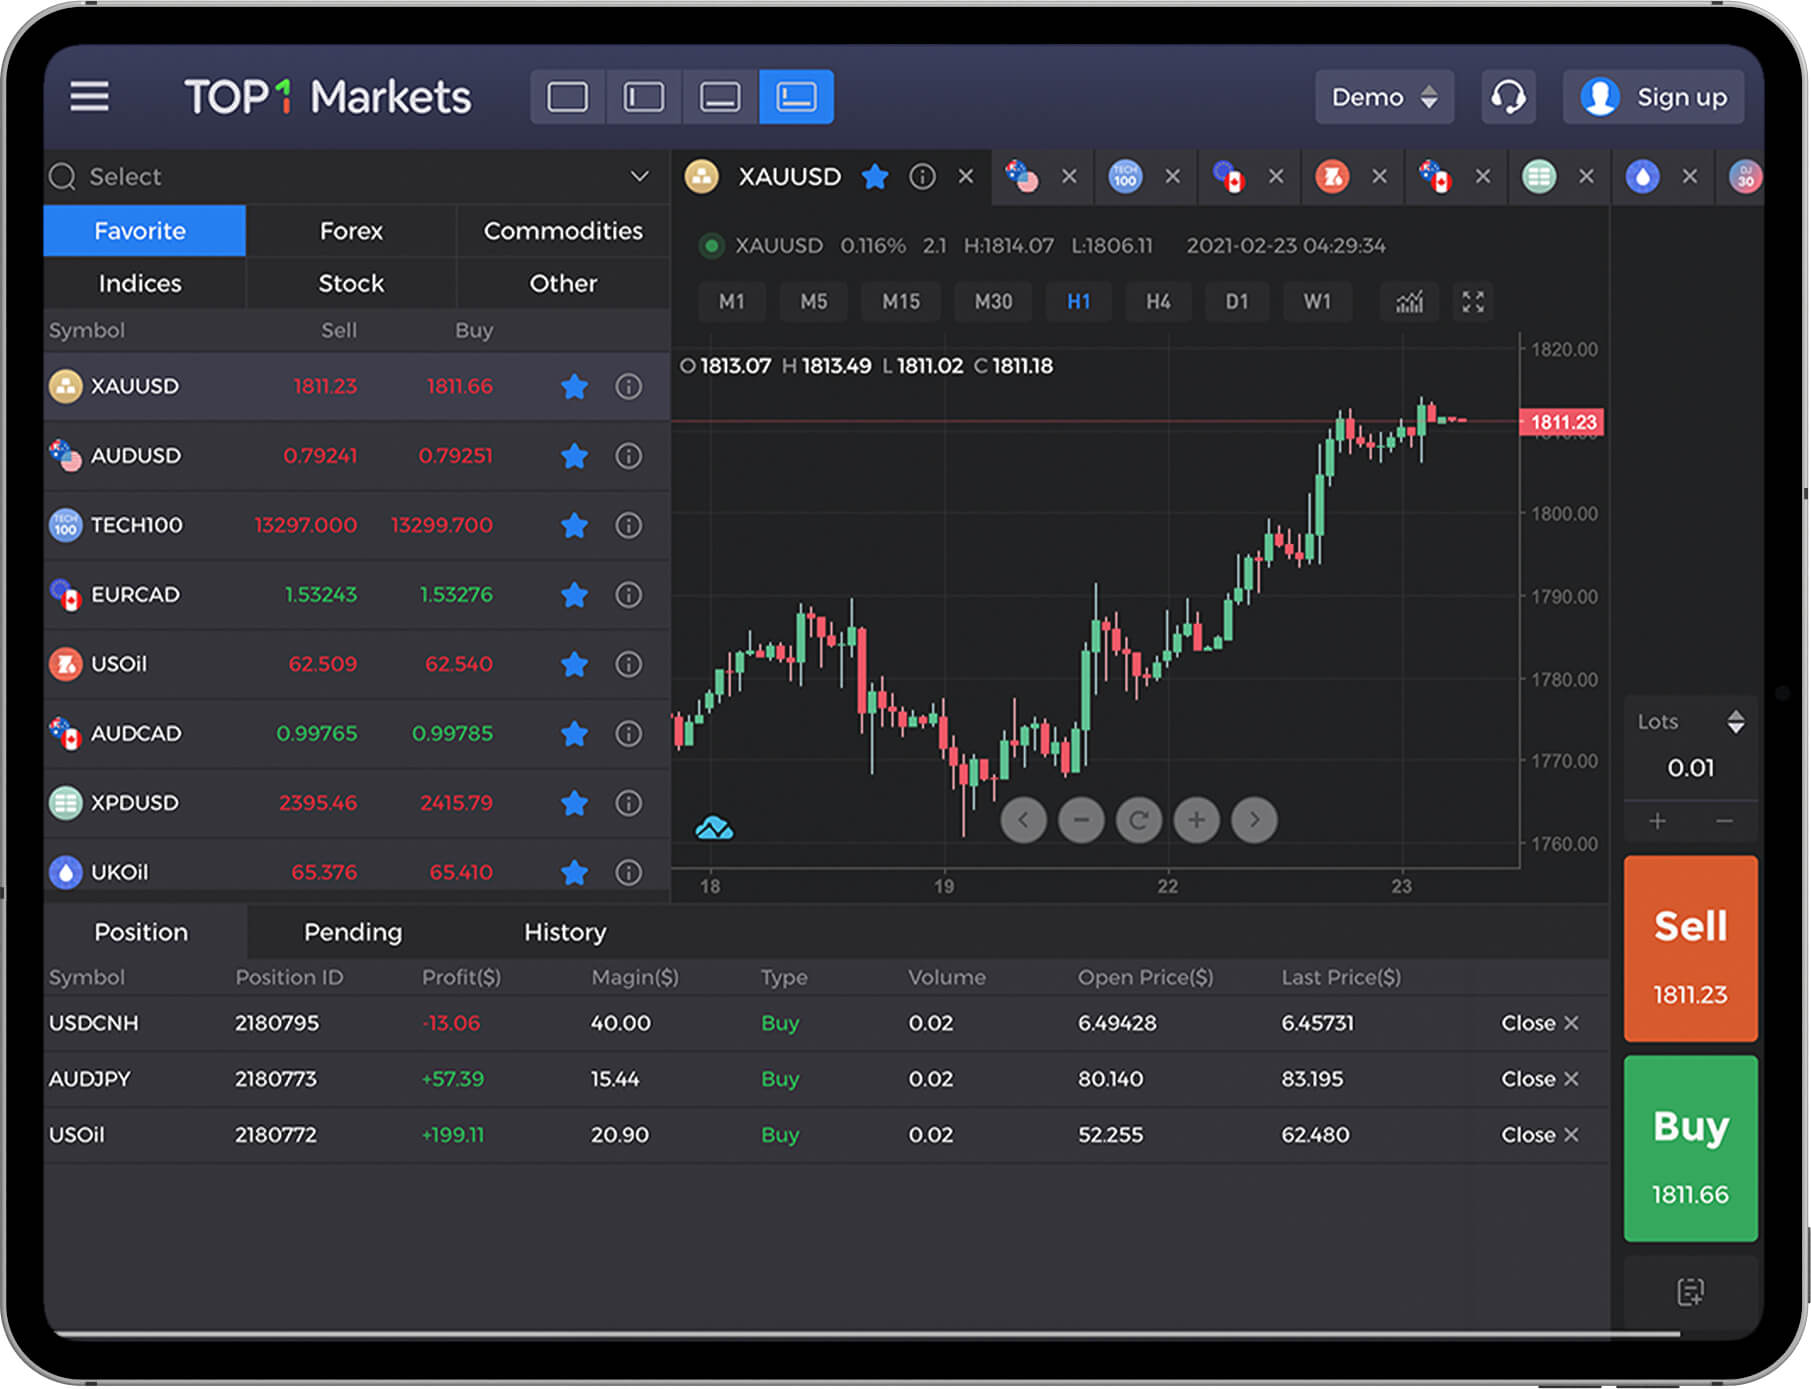Select H4 timeframe
This screenshot has height=1389, width=1811.
(1158, 302)
